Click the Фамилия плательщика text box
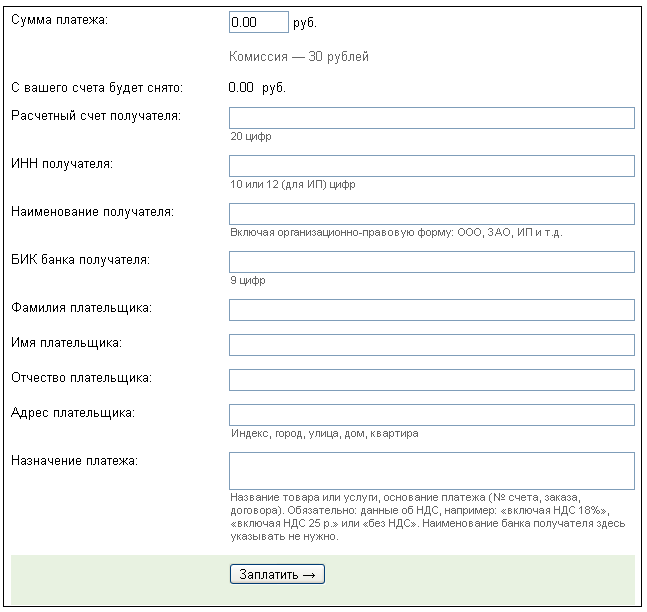Image resolution: width=647 pixels, height=612 pixels. (x=431, y=310)
